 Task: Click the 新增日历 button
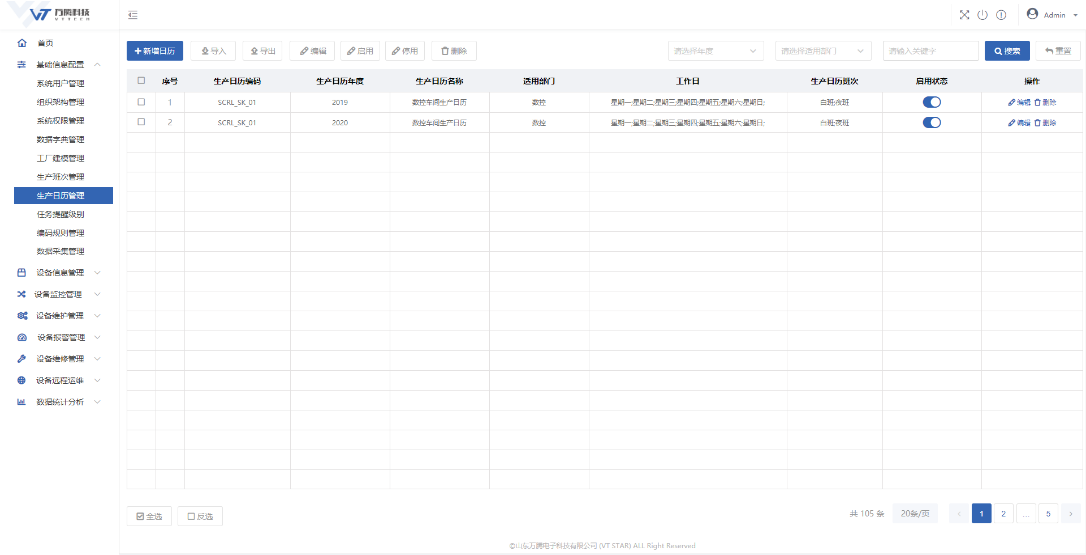point(155,50)
